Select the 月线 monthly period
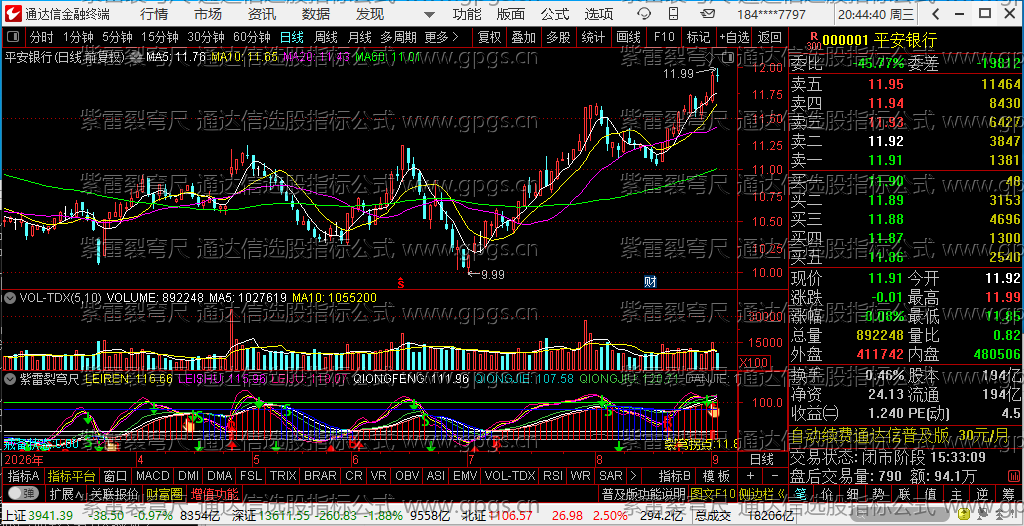This screenshot has width=1024, height=526. (360, 37)
